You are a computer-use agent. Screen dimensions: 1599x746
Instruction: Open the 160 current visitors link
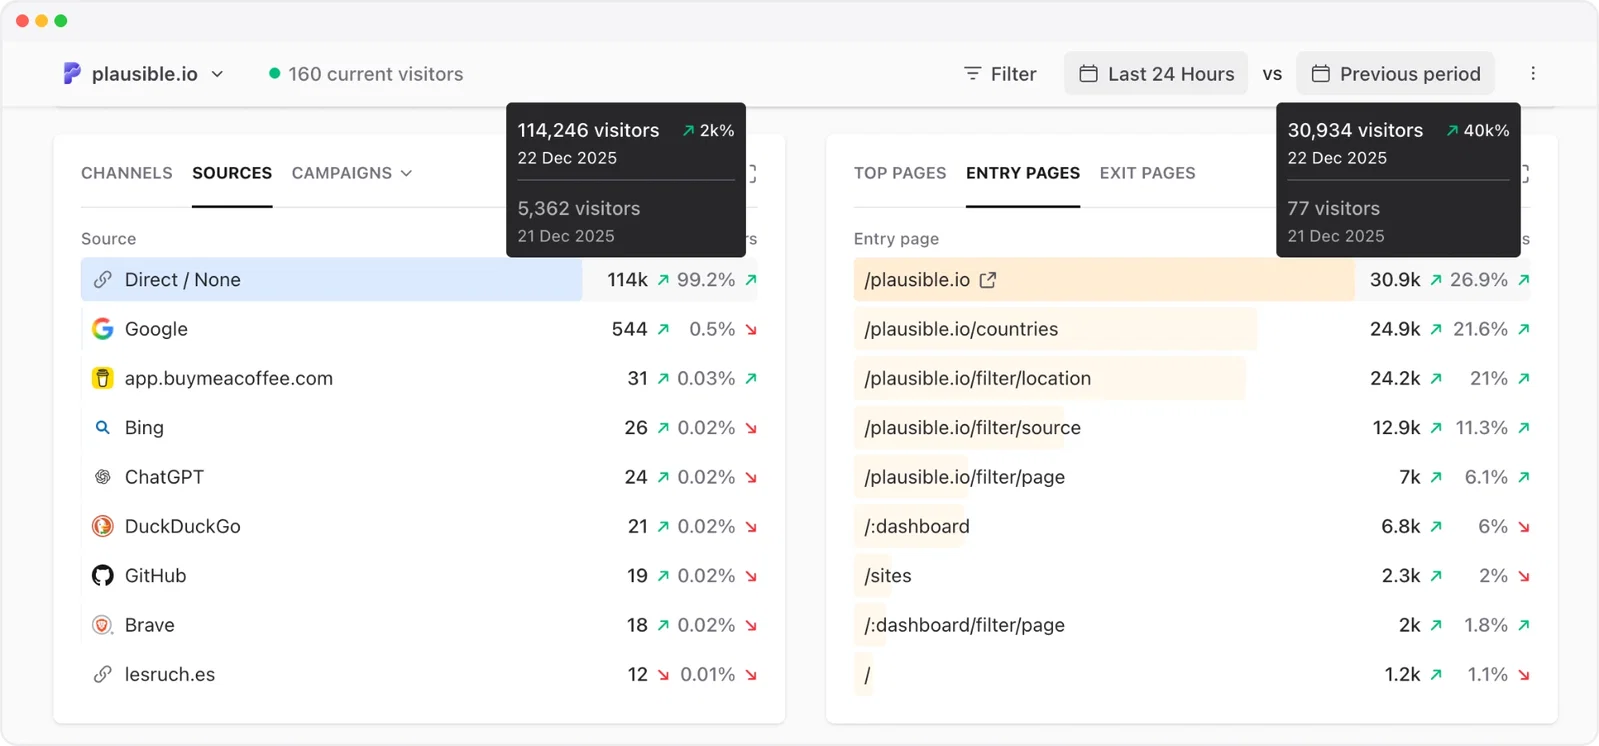click(366, 74)
